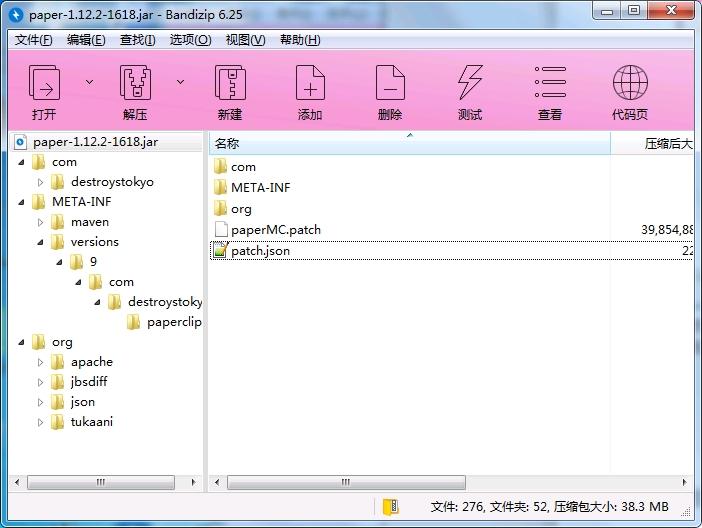Expand the tukaani tree node
This screenshot has height=528, width=702.
pyautogui.click(x=40, y=422)
